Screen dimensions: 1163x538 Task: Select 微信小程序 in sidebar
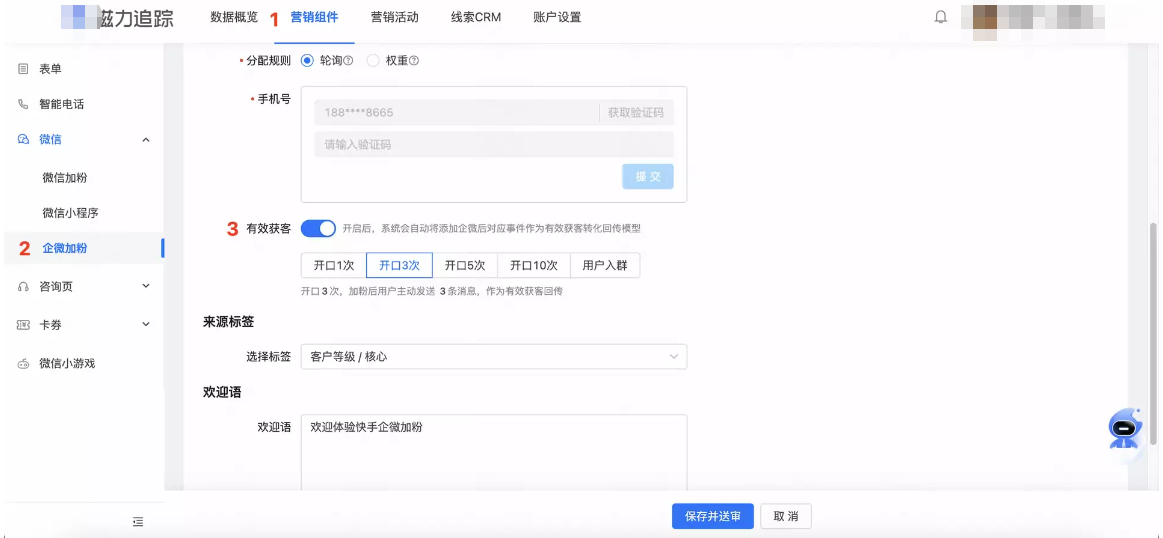click(70, 213)
